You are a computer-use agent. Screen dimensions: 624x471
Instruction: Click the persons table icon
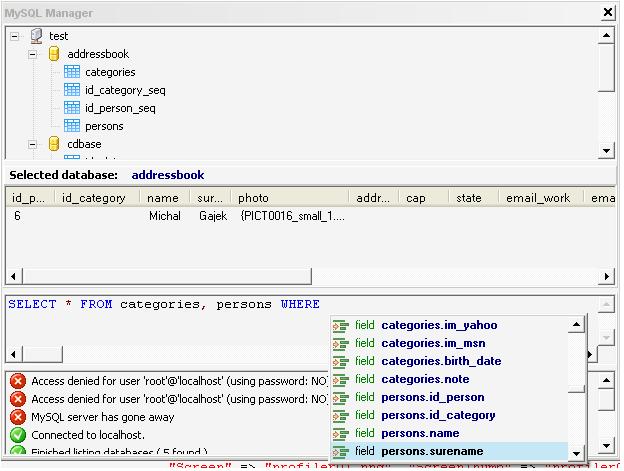[x=72, y=126]
